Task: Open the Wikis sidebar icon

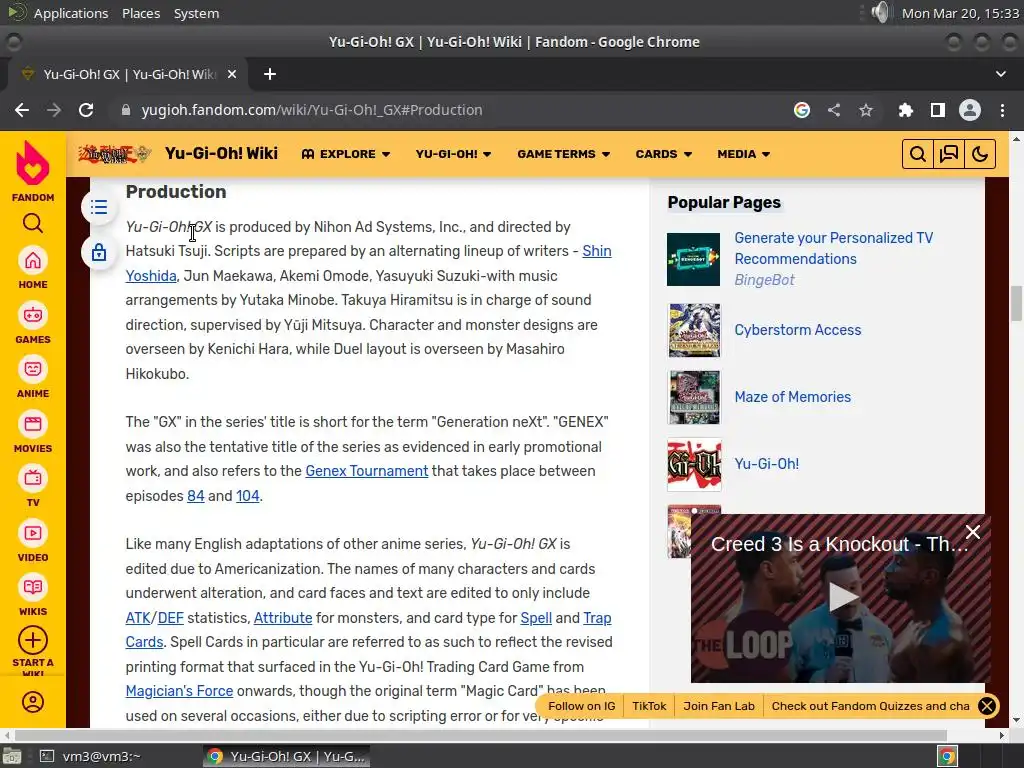Action: pos(33,588)
